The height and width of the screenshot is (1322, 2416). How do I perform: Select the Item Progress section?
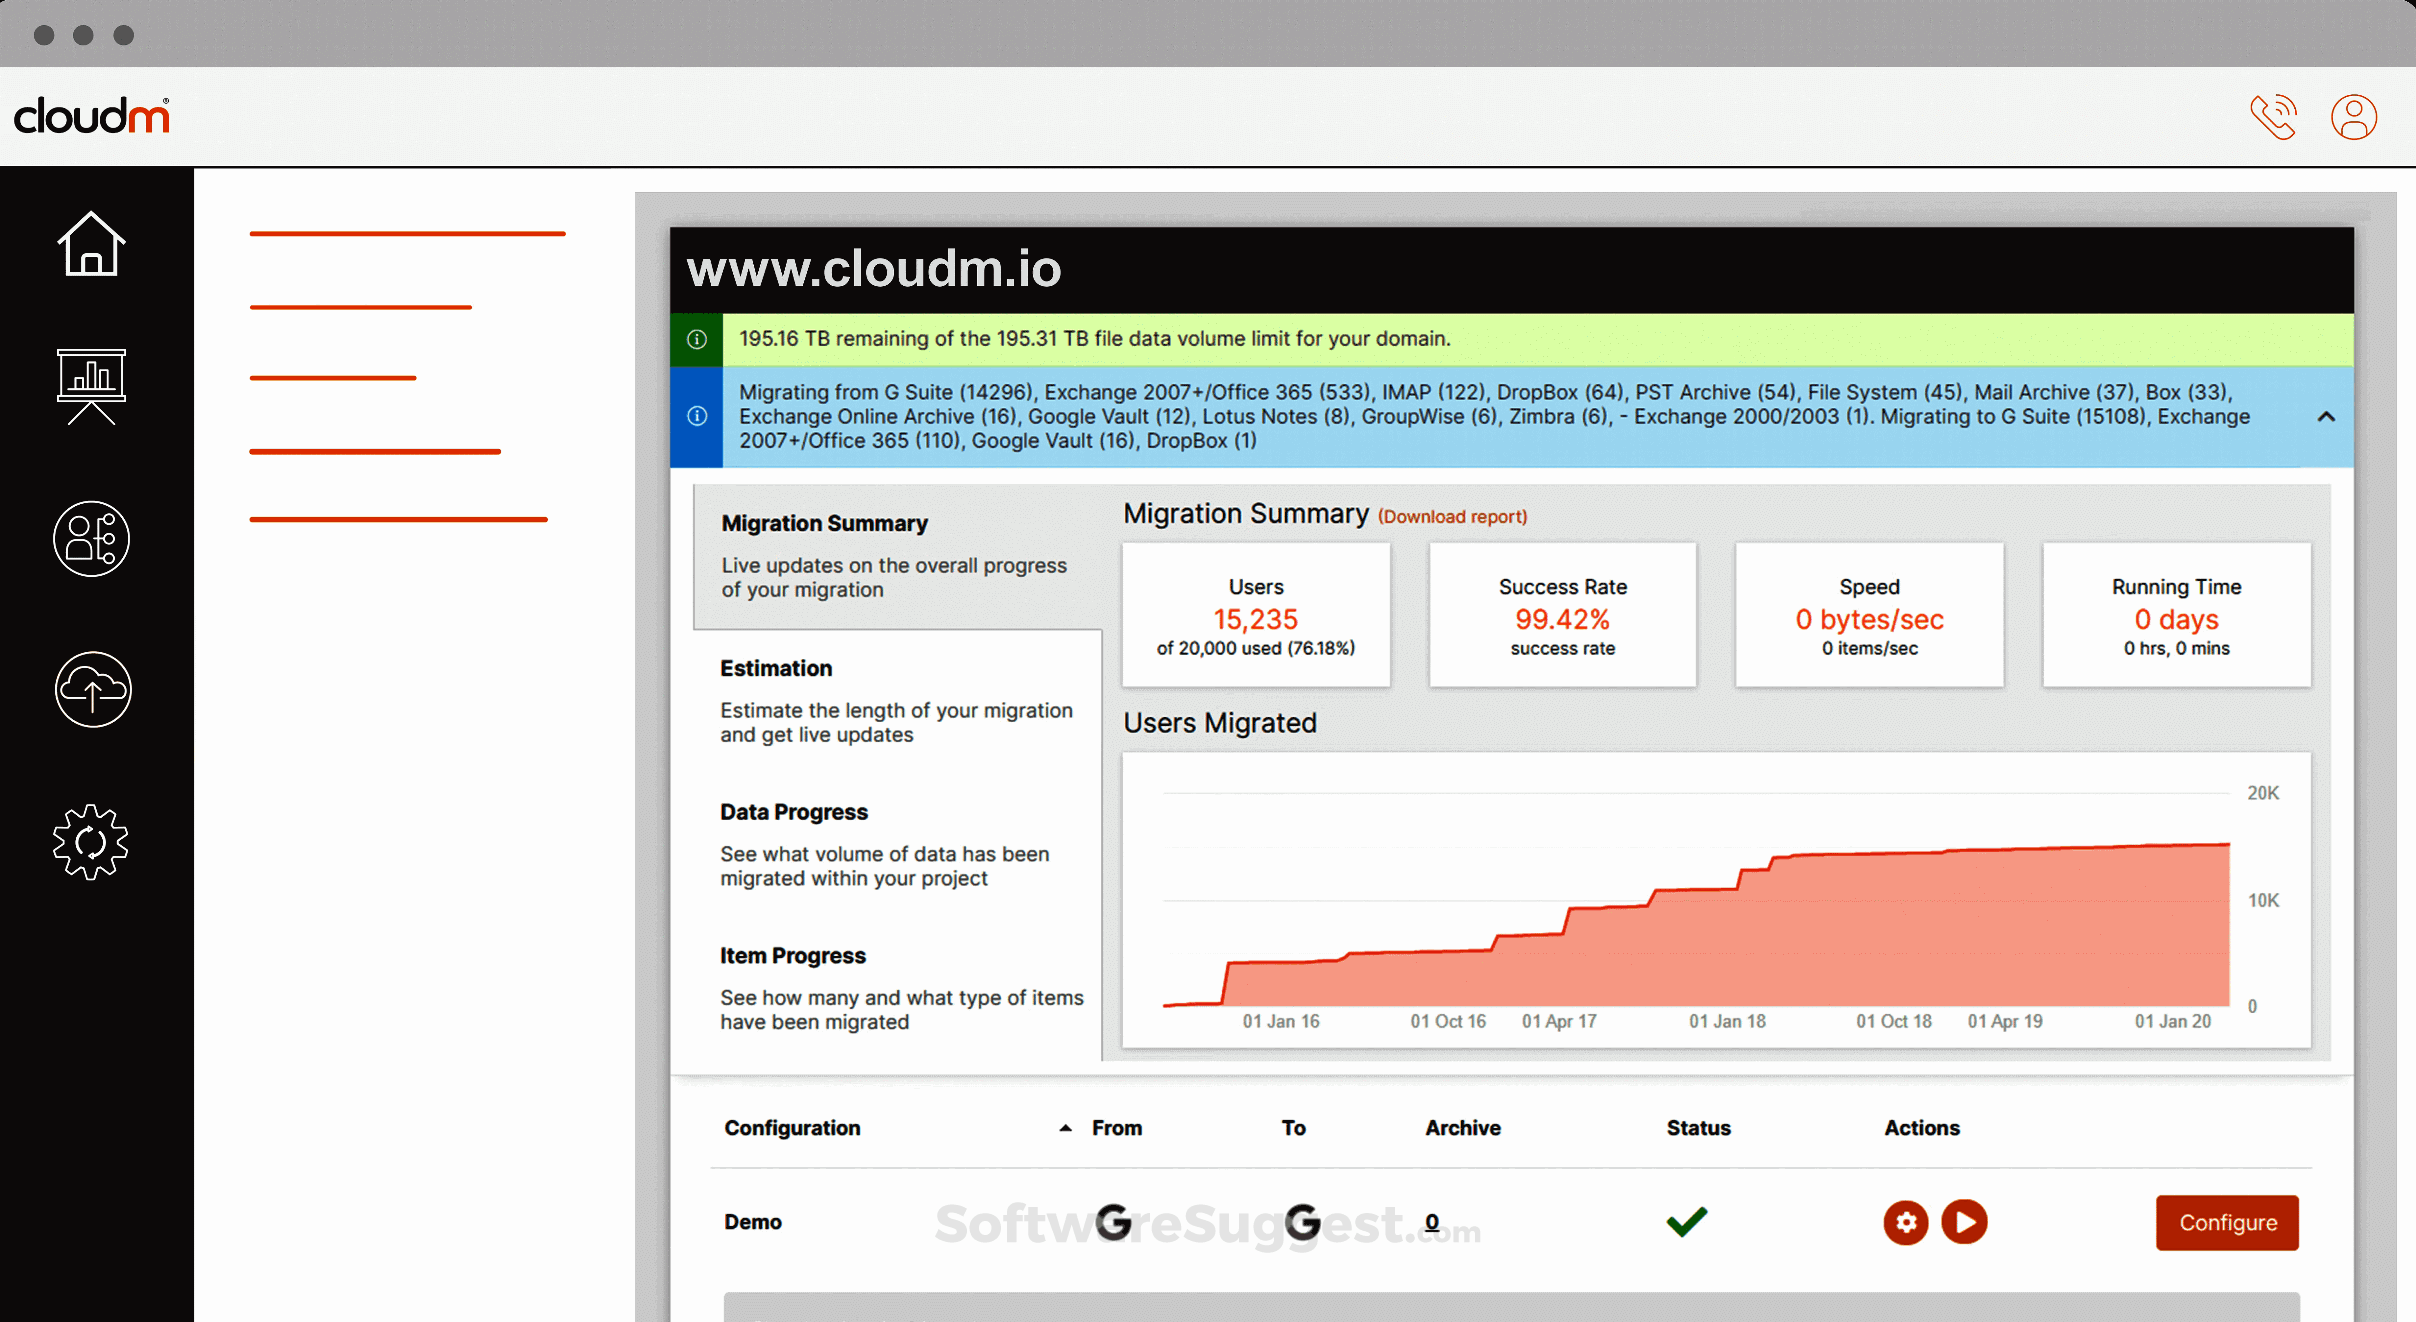[792, 955]
